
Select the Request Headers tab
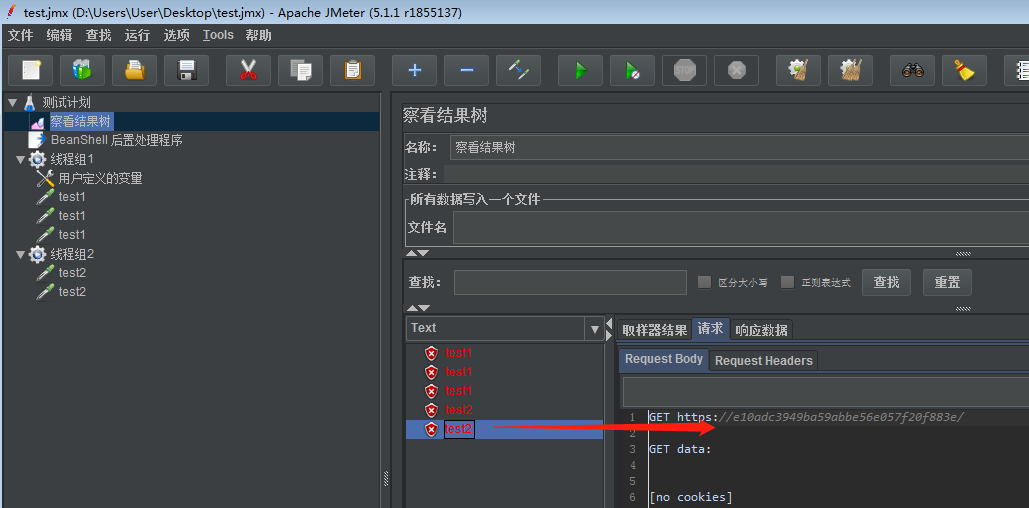point(764,360)
